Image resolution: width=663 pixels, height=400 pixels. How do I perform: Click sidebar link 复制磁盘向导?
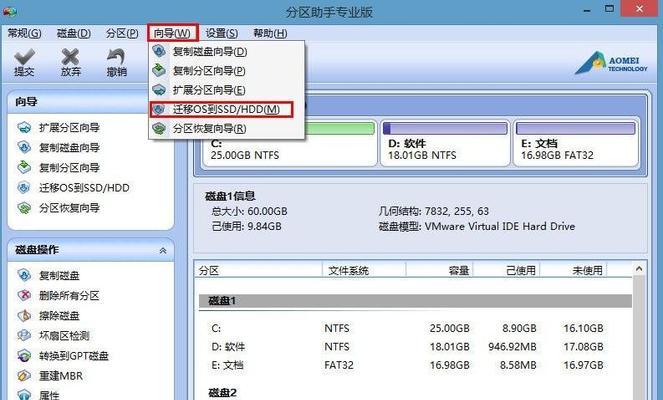tap(69, 147)
